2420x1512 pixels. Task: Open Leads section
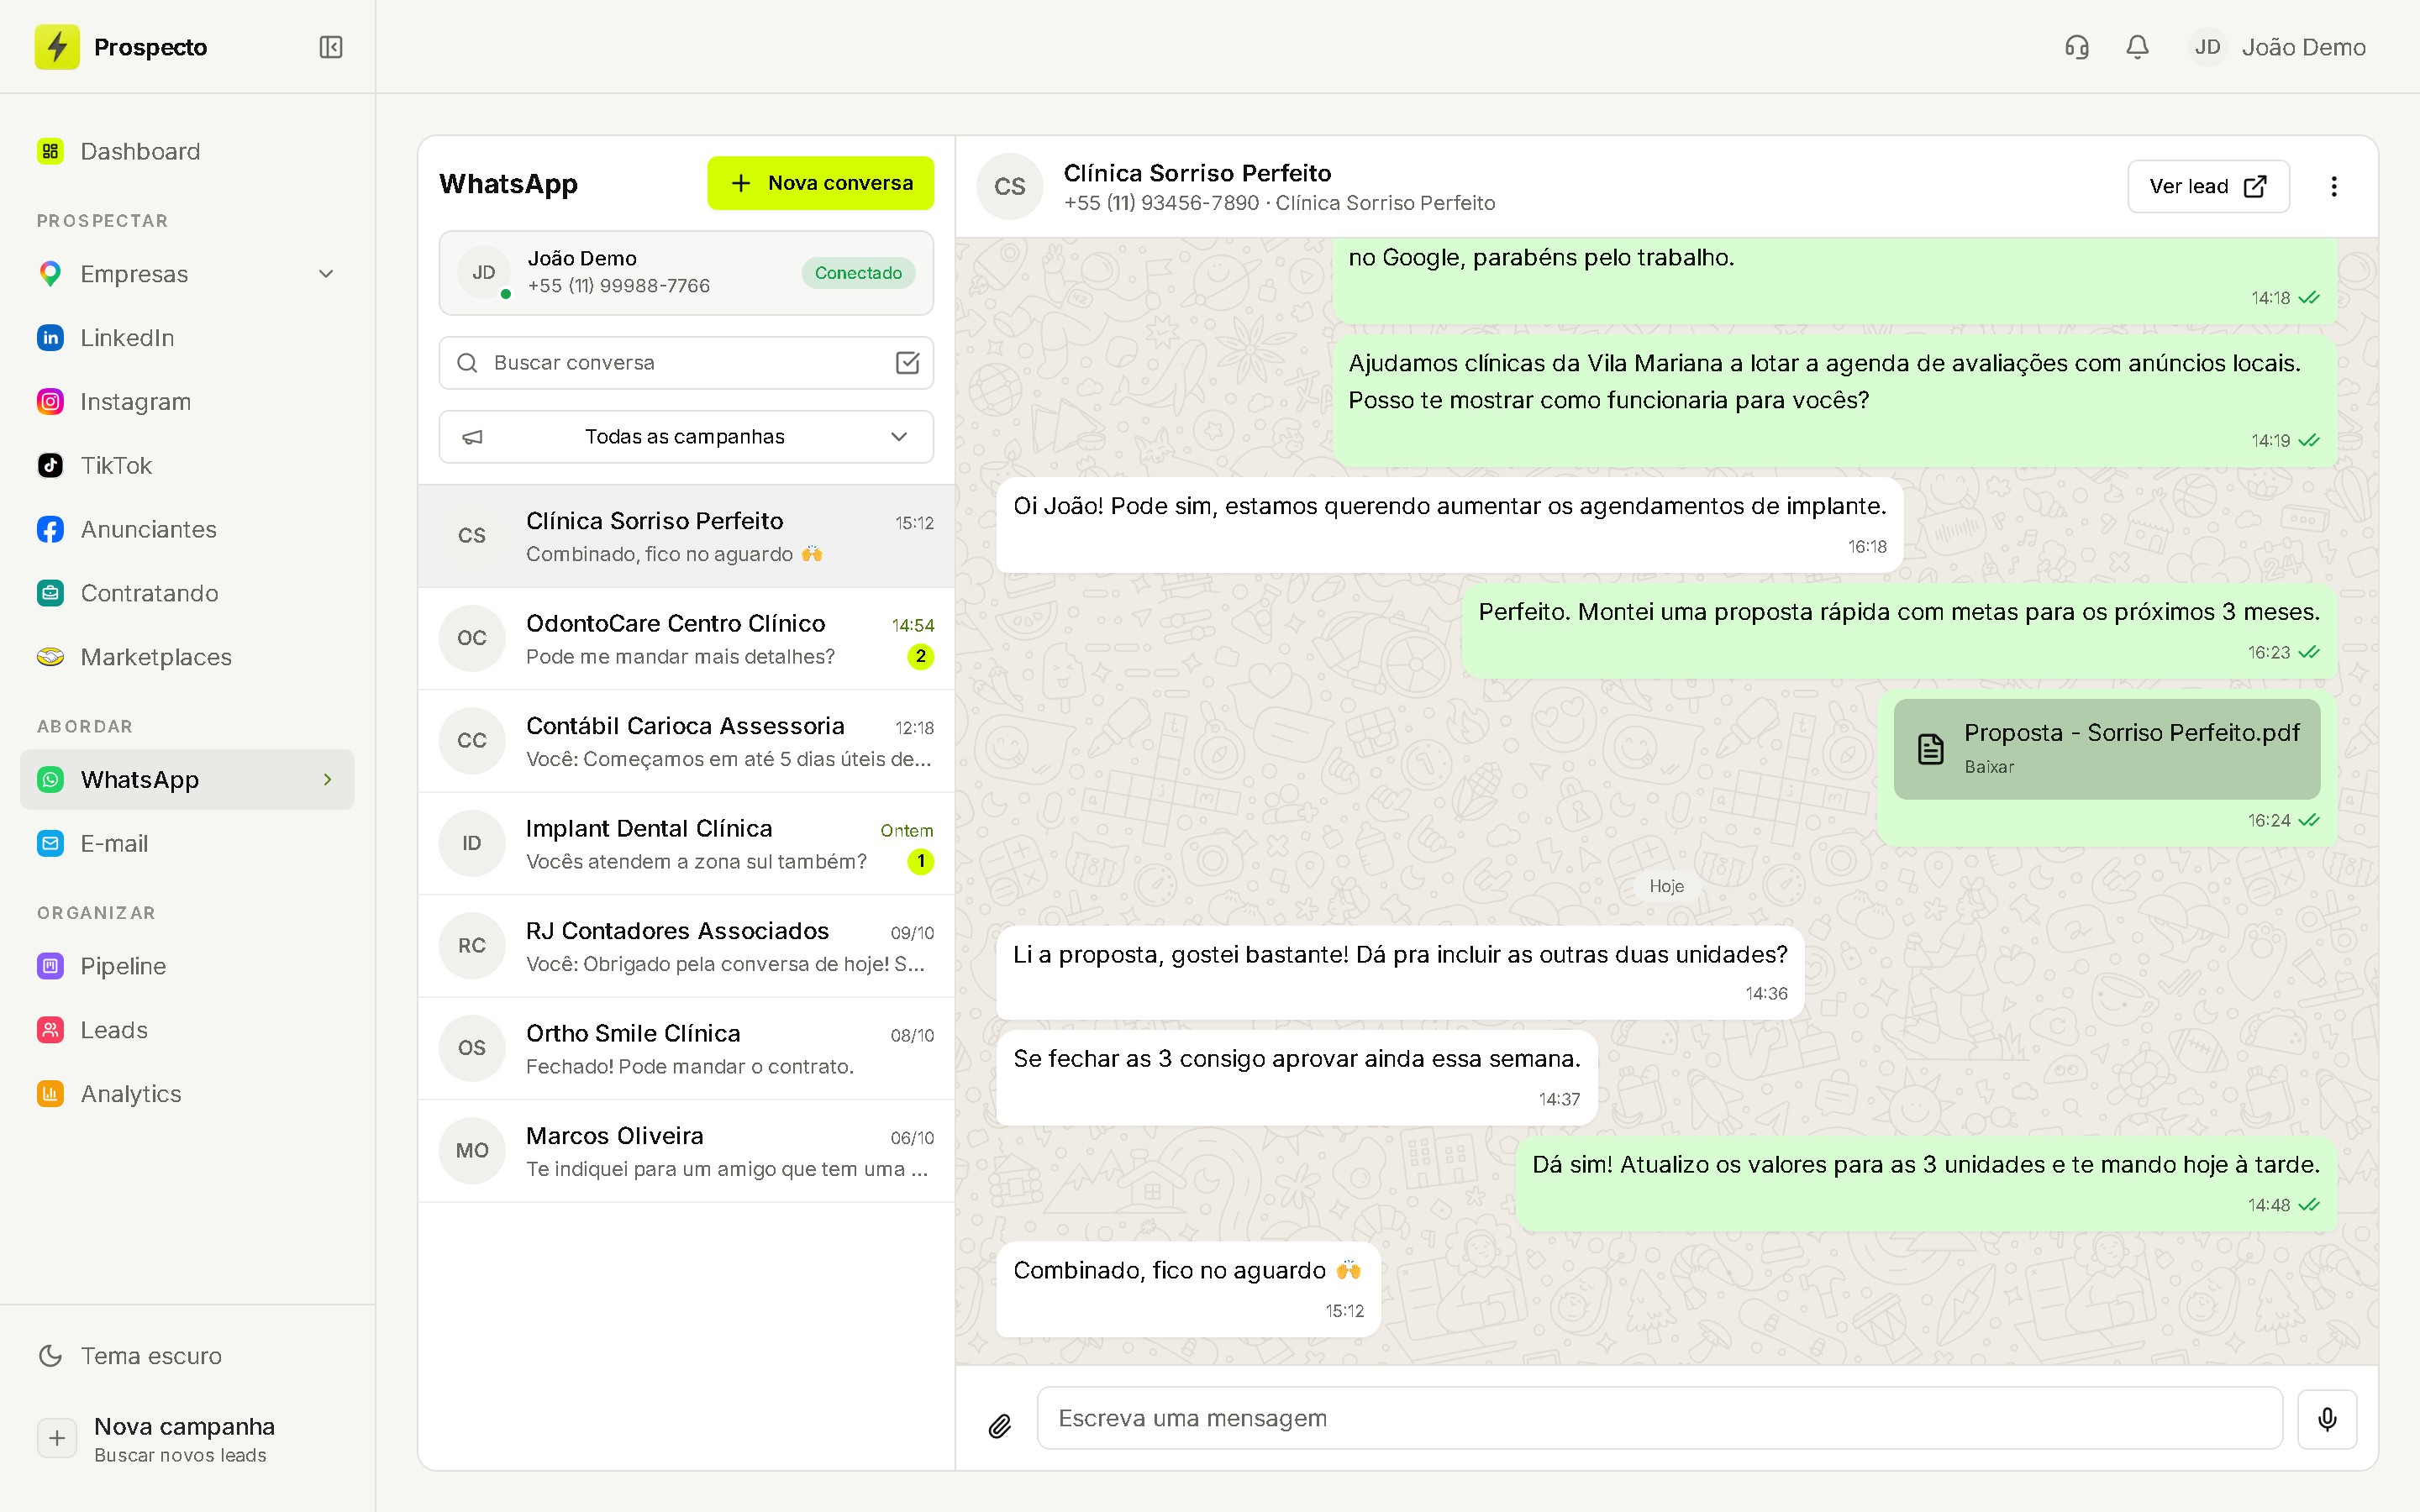187,1030
